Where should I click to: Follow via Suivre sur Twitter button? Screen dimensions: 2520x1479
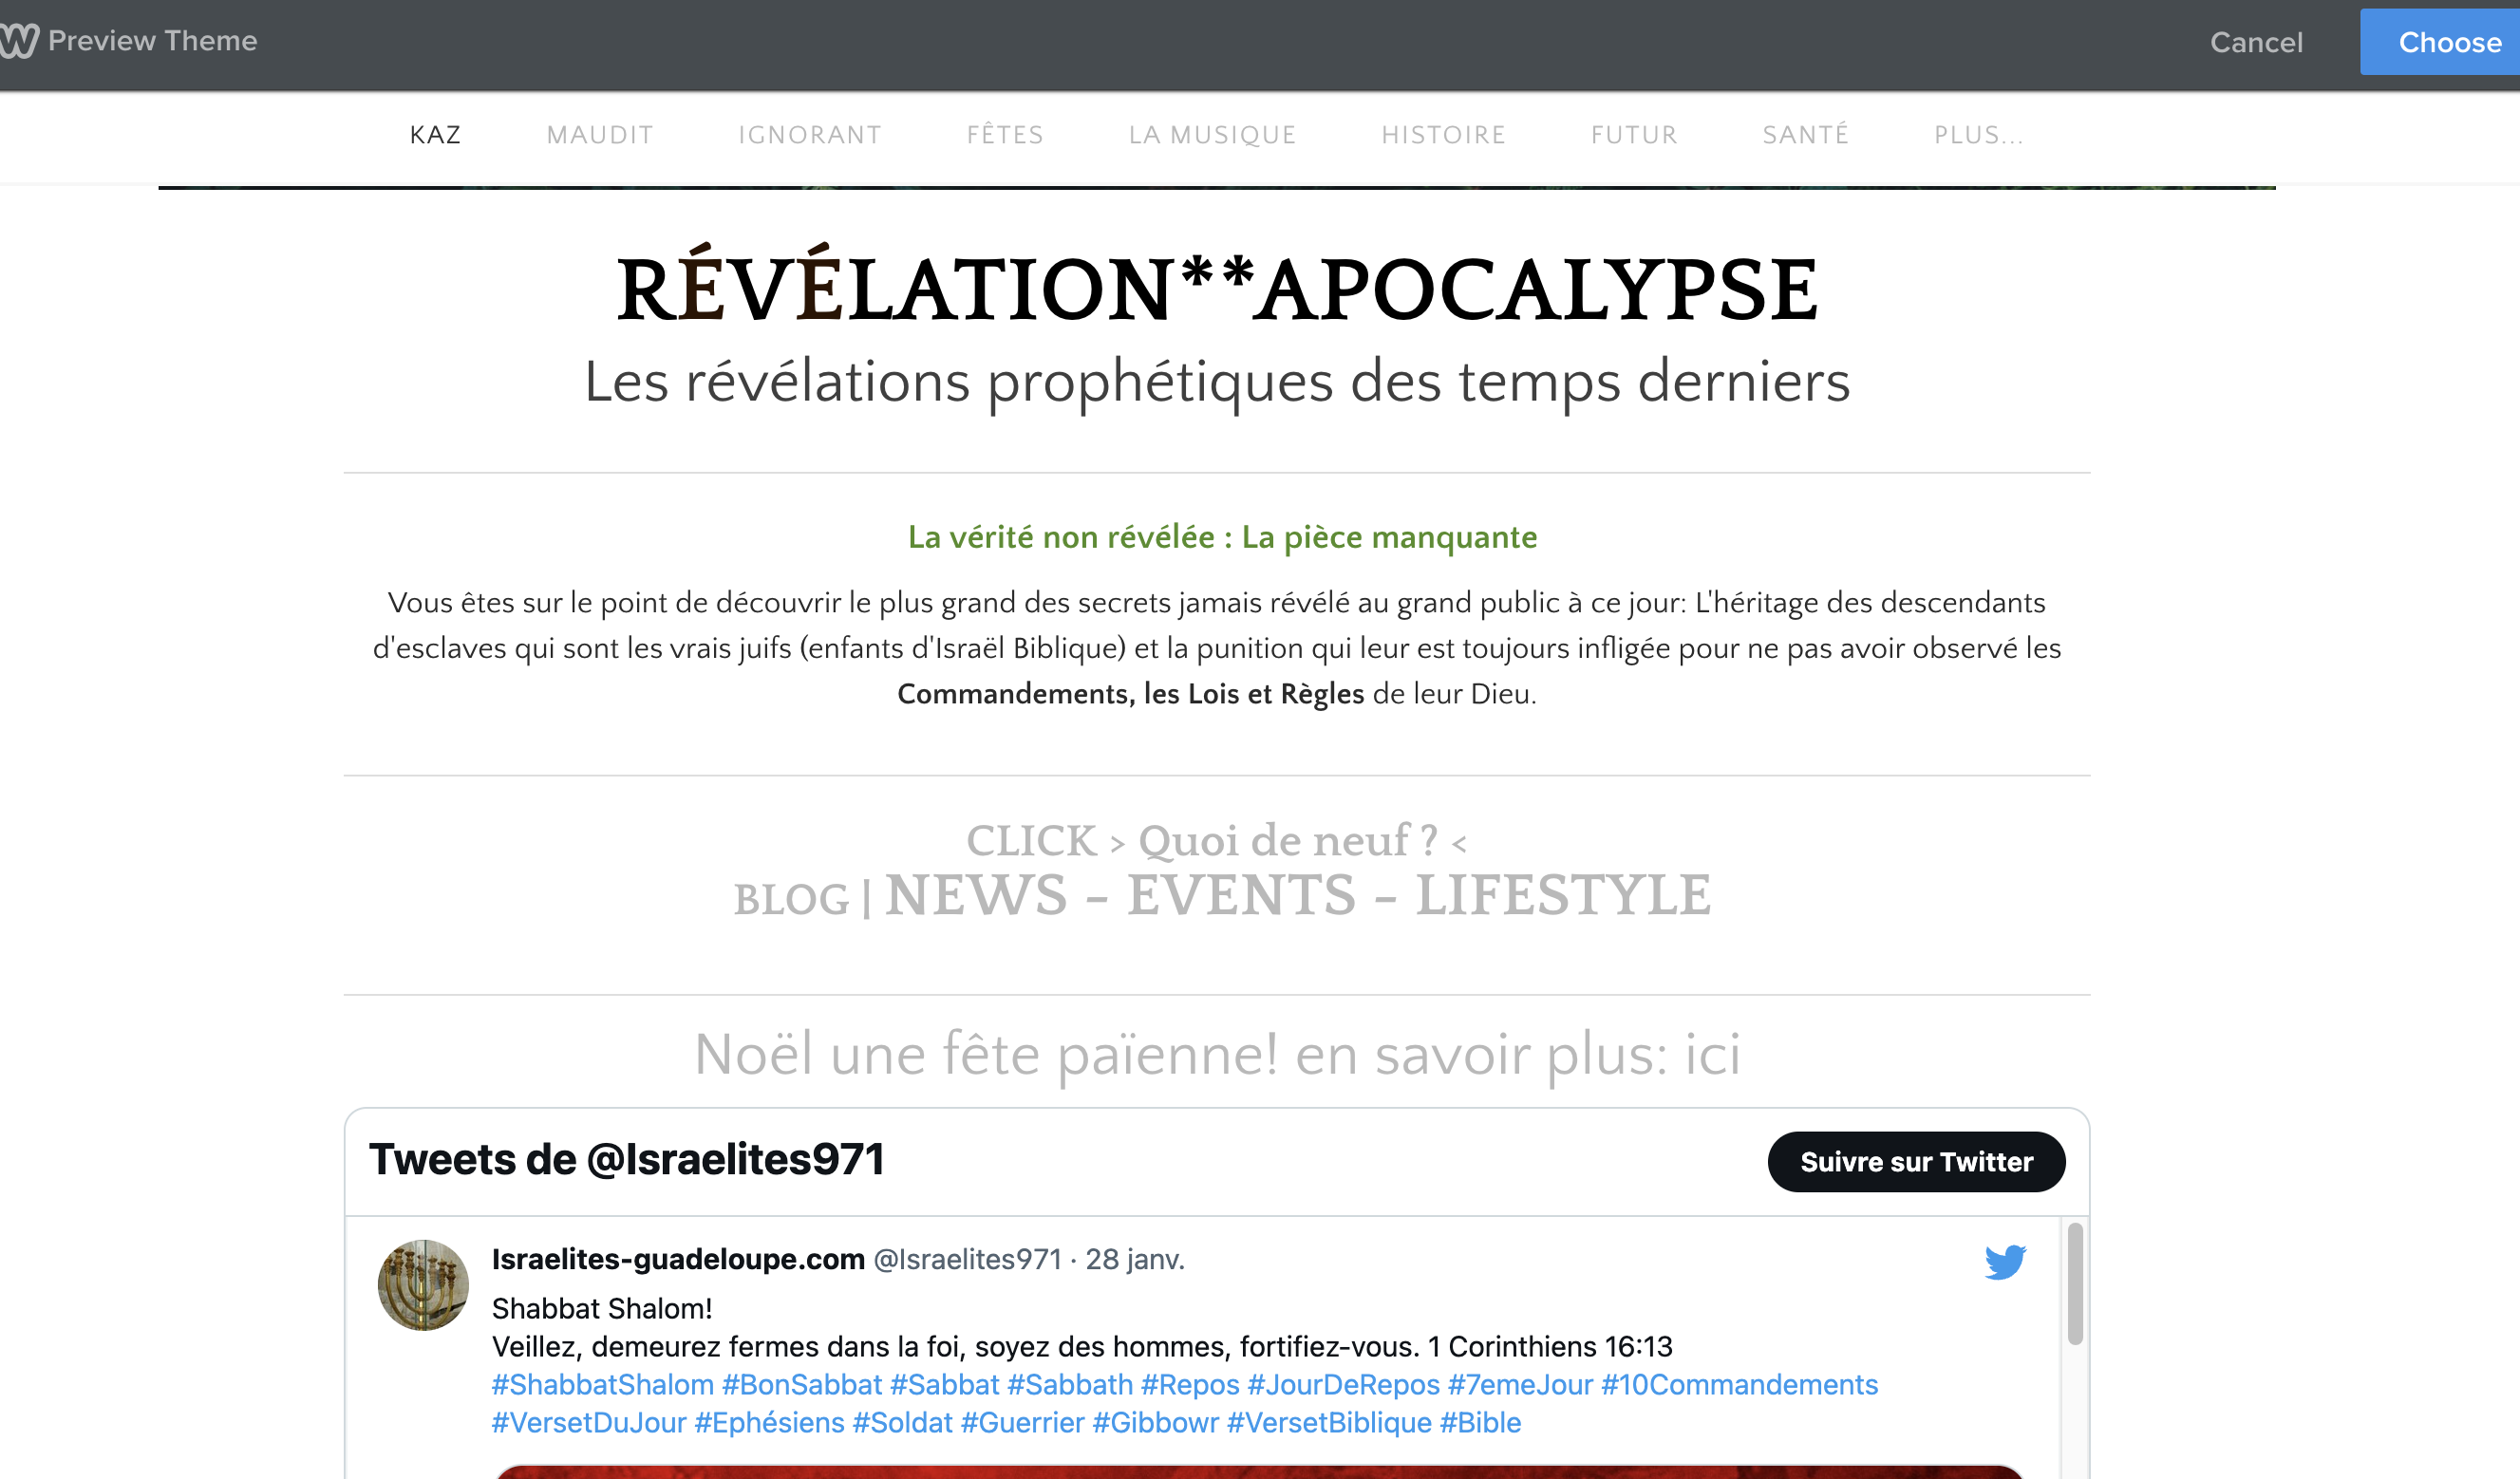(x=1916, y=1162)
